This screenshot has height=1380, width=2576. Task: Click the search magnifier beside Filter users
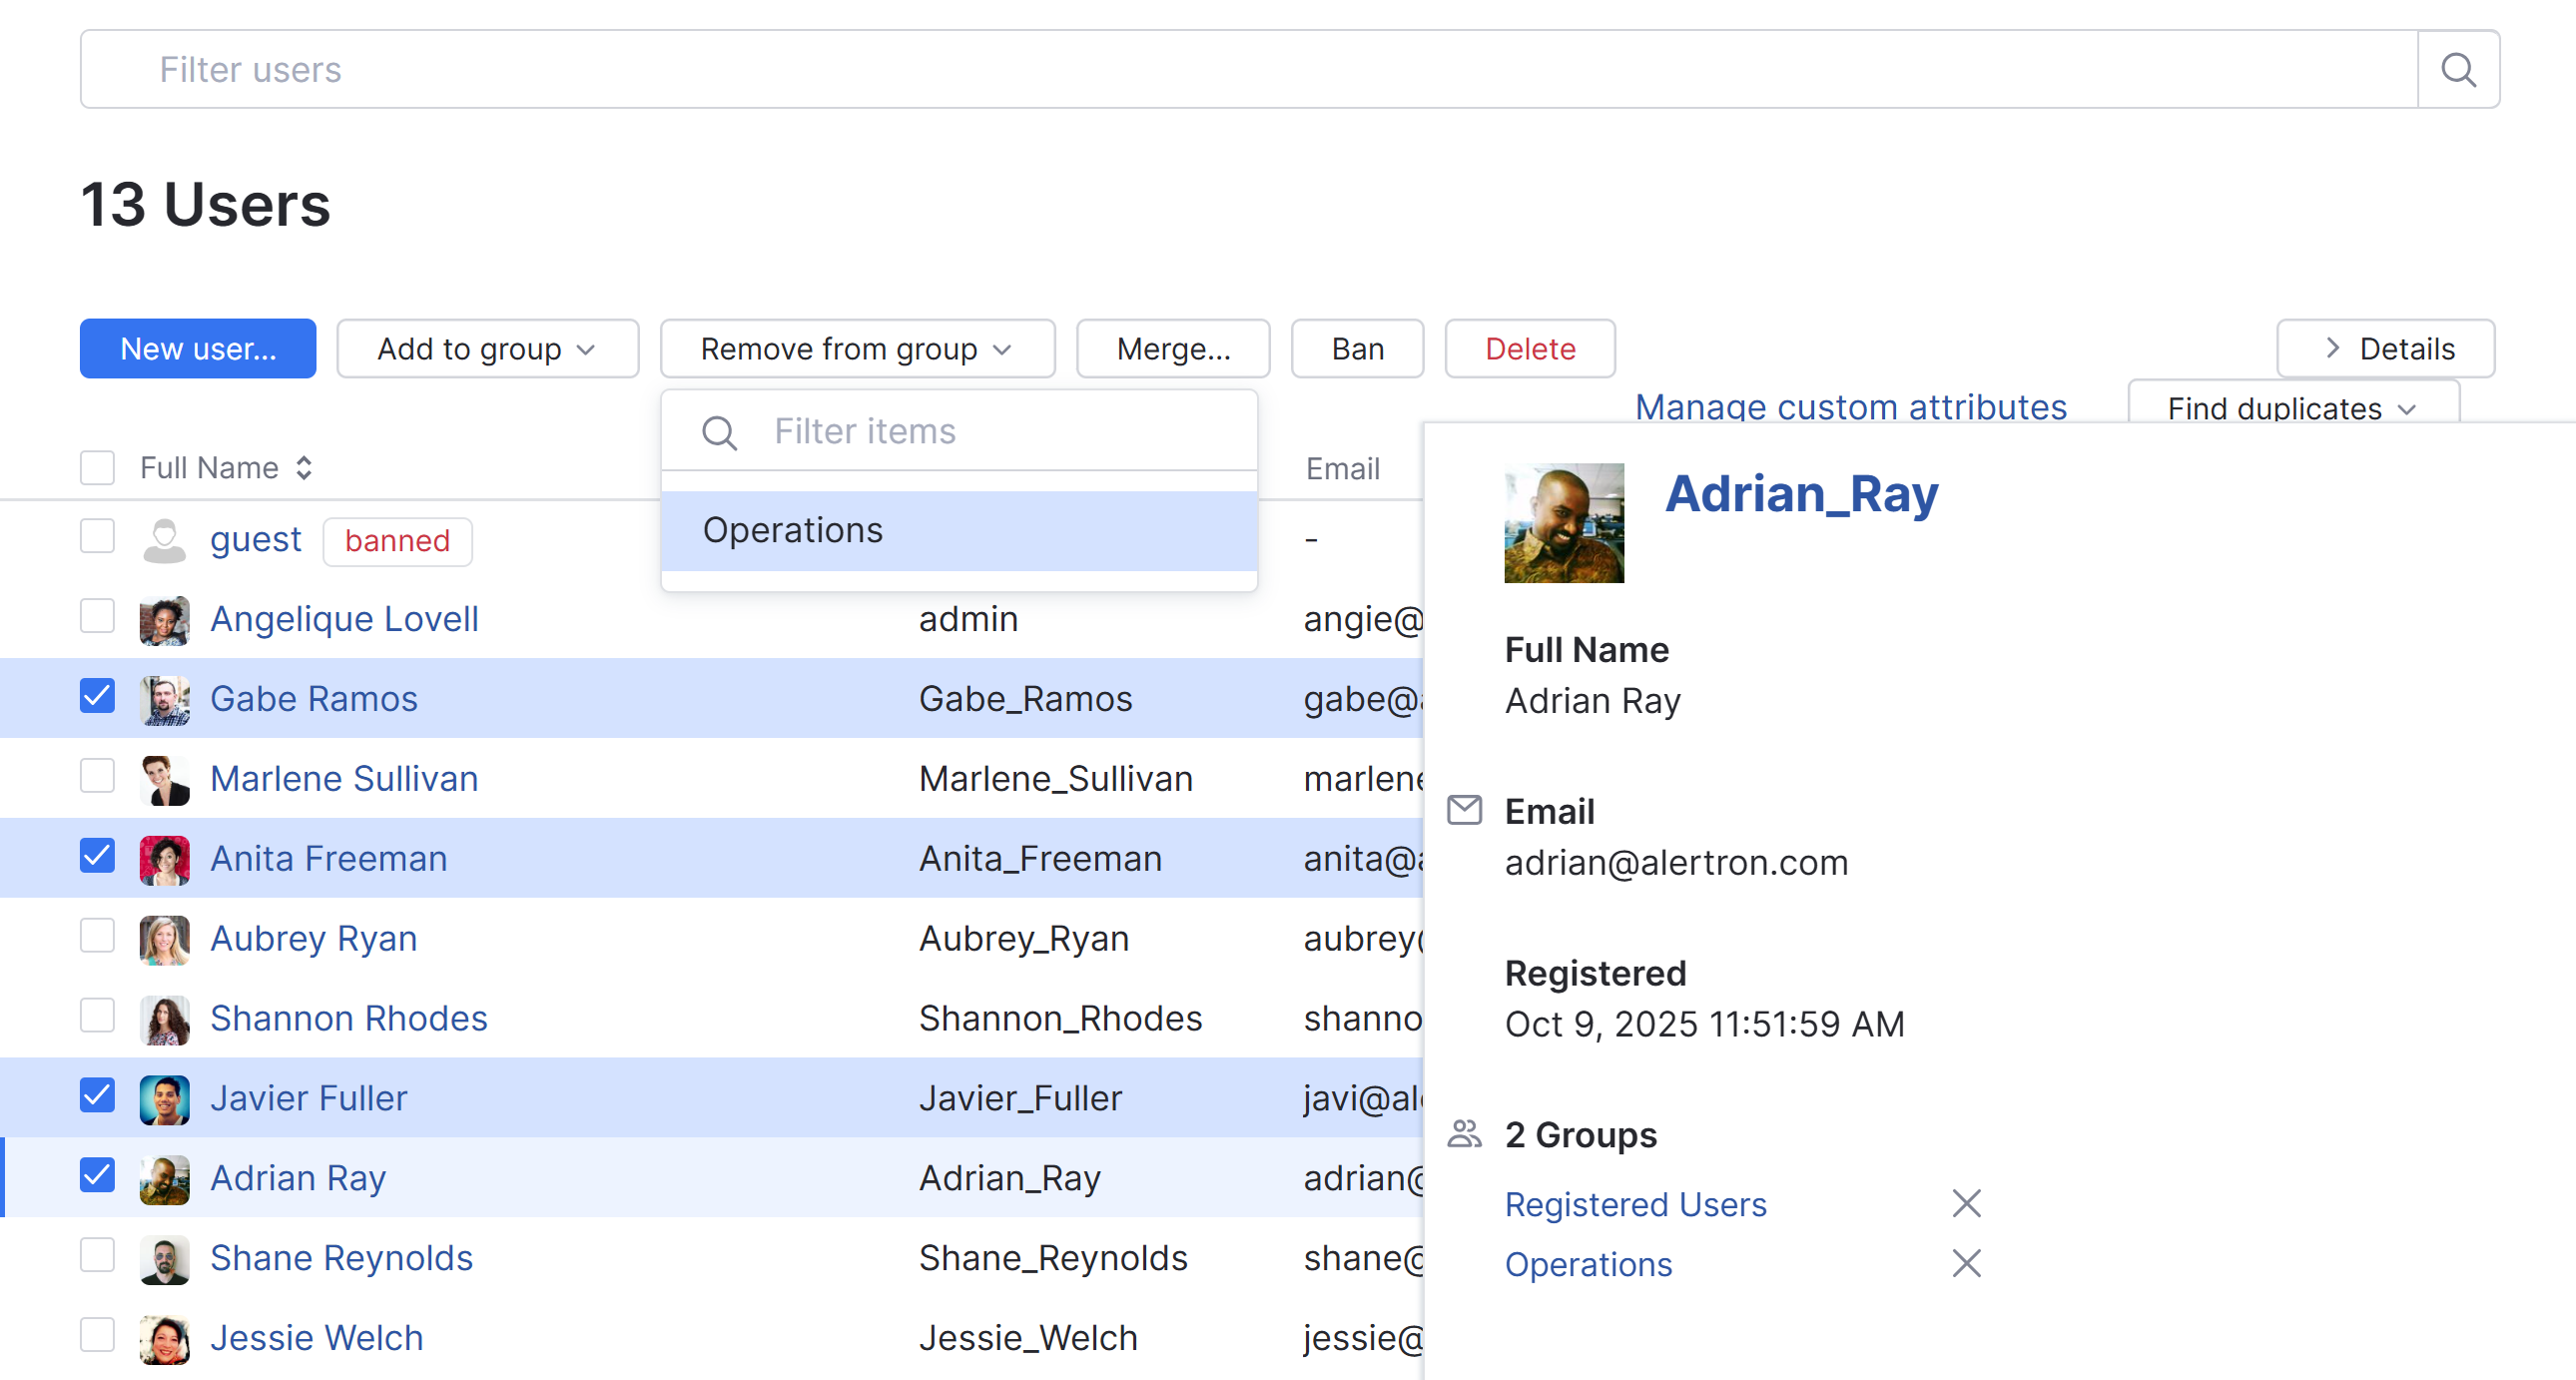coord(2458,69)
